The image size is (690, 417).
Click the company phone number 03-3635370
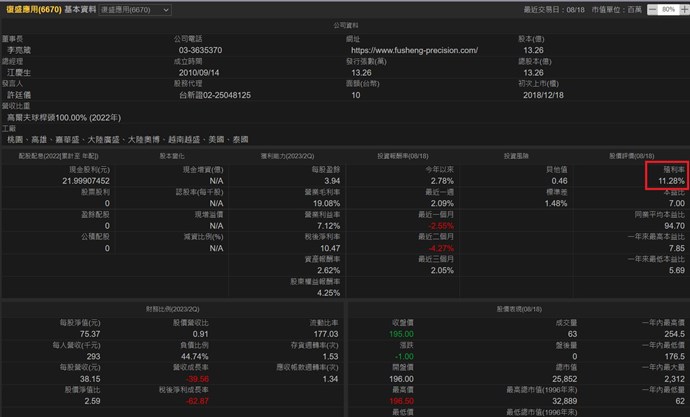(200, 50)
